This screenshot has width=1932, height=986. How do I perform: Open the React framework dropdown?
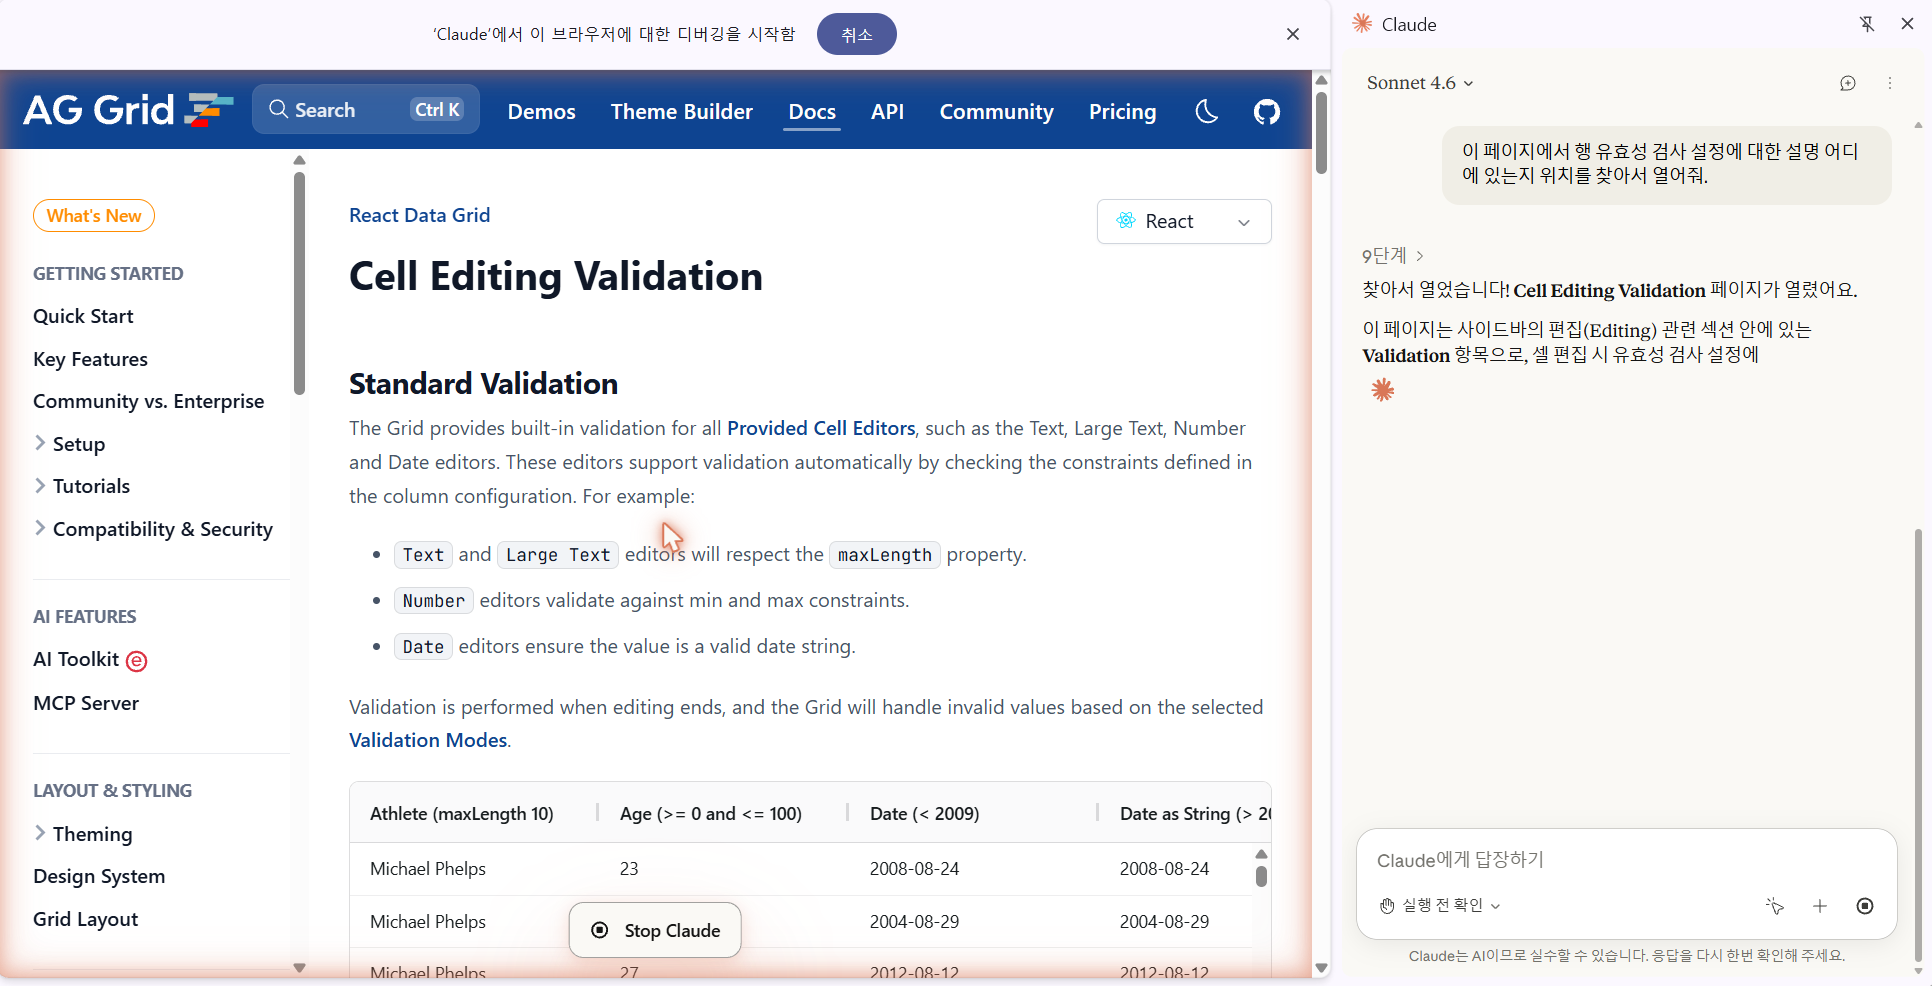[x=1184, y=221]
